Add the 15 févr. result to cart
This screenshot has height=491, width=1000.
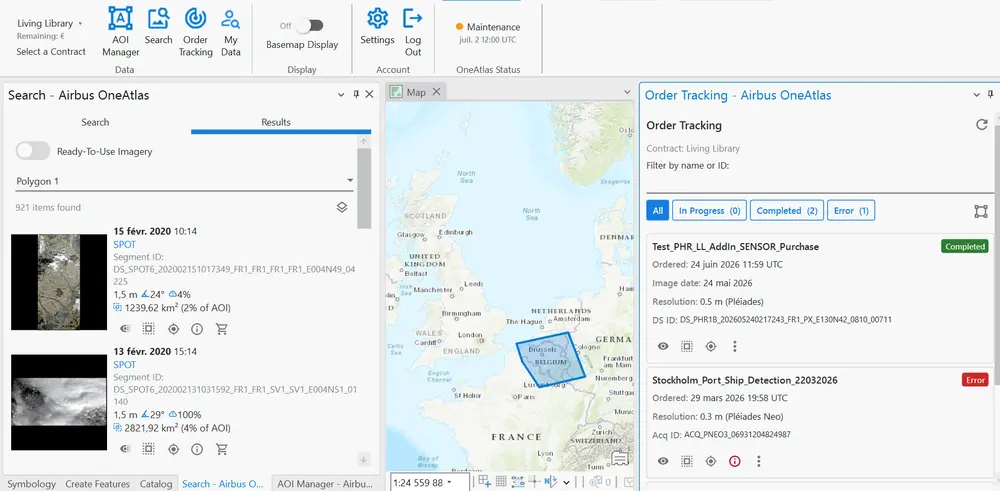[x=221, y=329]
